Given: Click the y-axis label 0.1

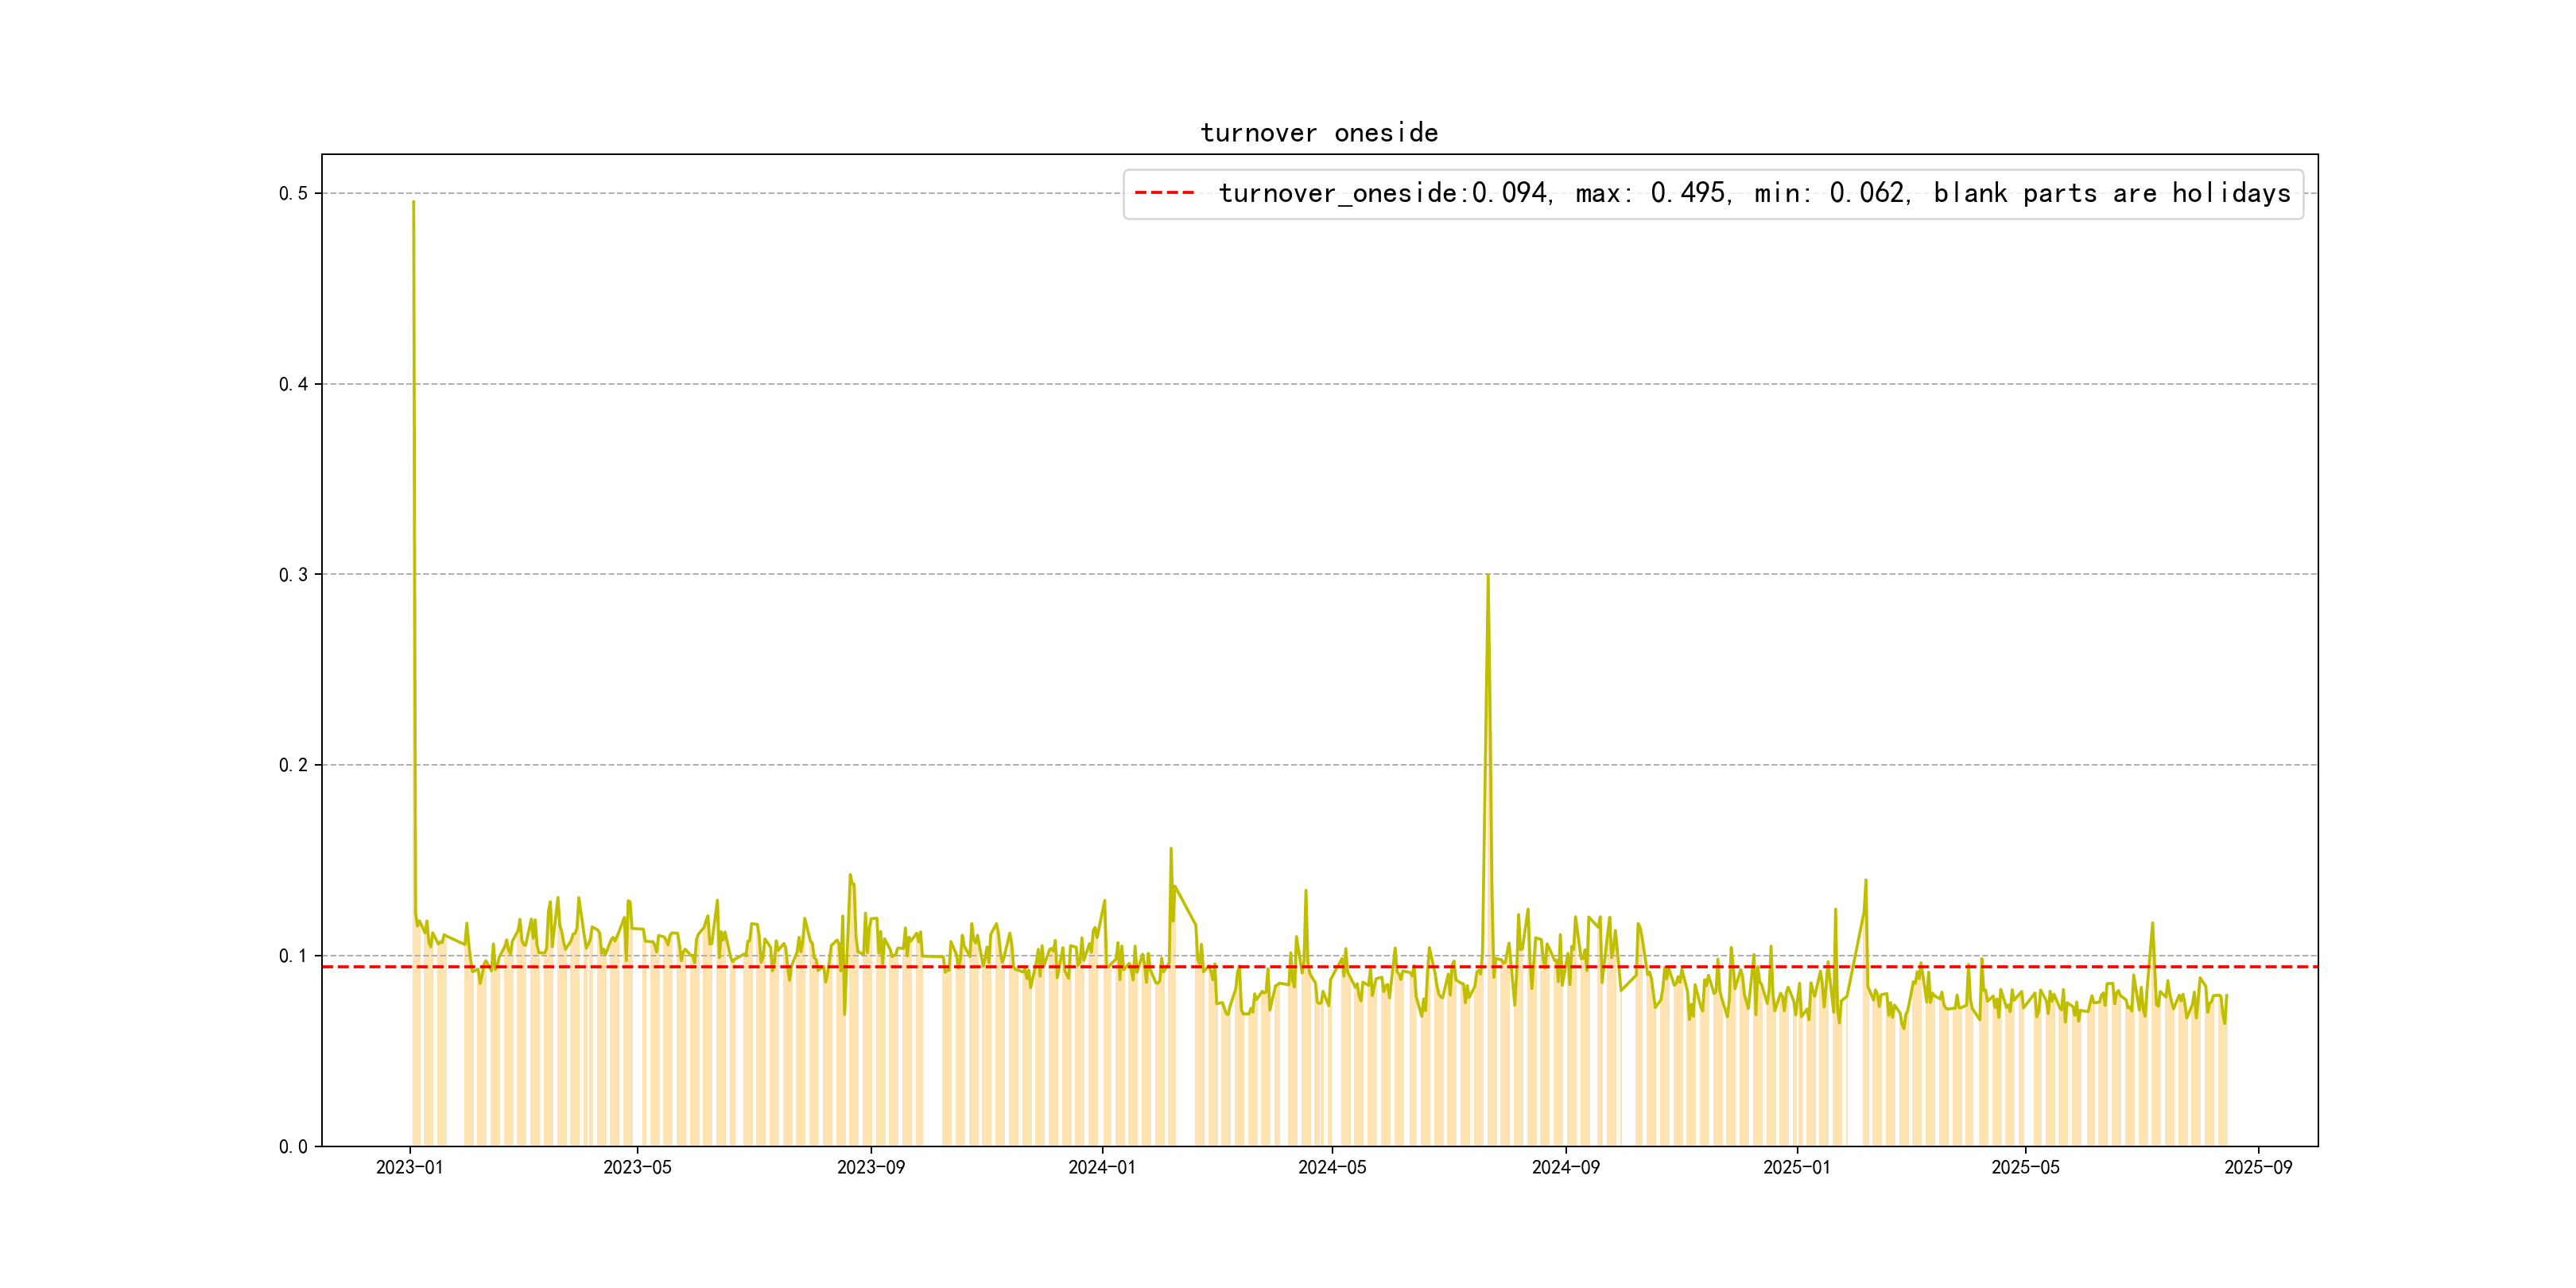Looking at the screenshot, I should pos(293,956).
